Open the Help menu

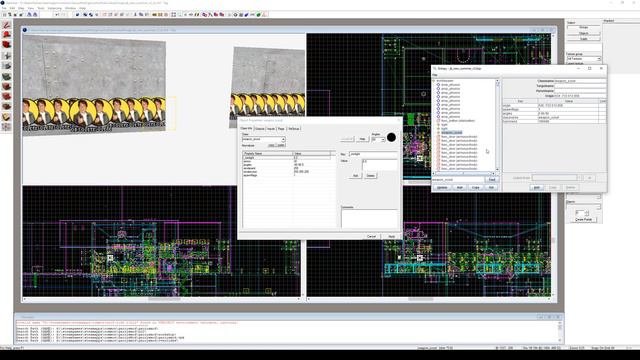(x=82, y=8)
